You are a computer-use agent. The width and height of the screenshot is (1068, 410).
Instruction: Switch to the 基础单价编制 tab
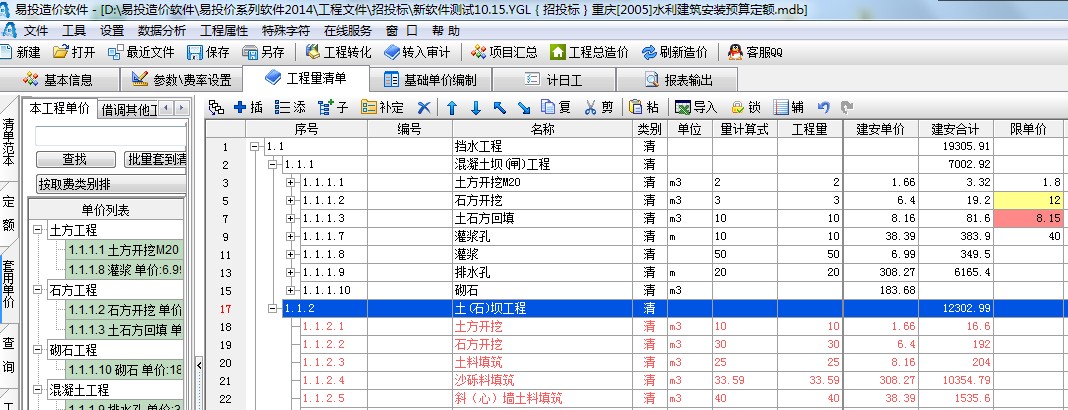pyautogui.click(x=438, y=80)
